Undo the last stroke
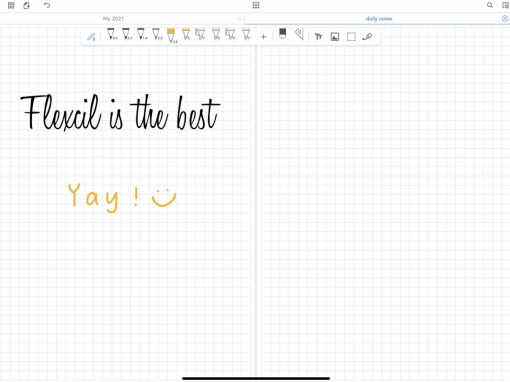Image resolution: width=510 pixels, height=382 pixels. [x=47, y=5]
